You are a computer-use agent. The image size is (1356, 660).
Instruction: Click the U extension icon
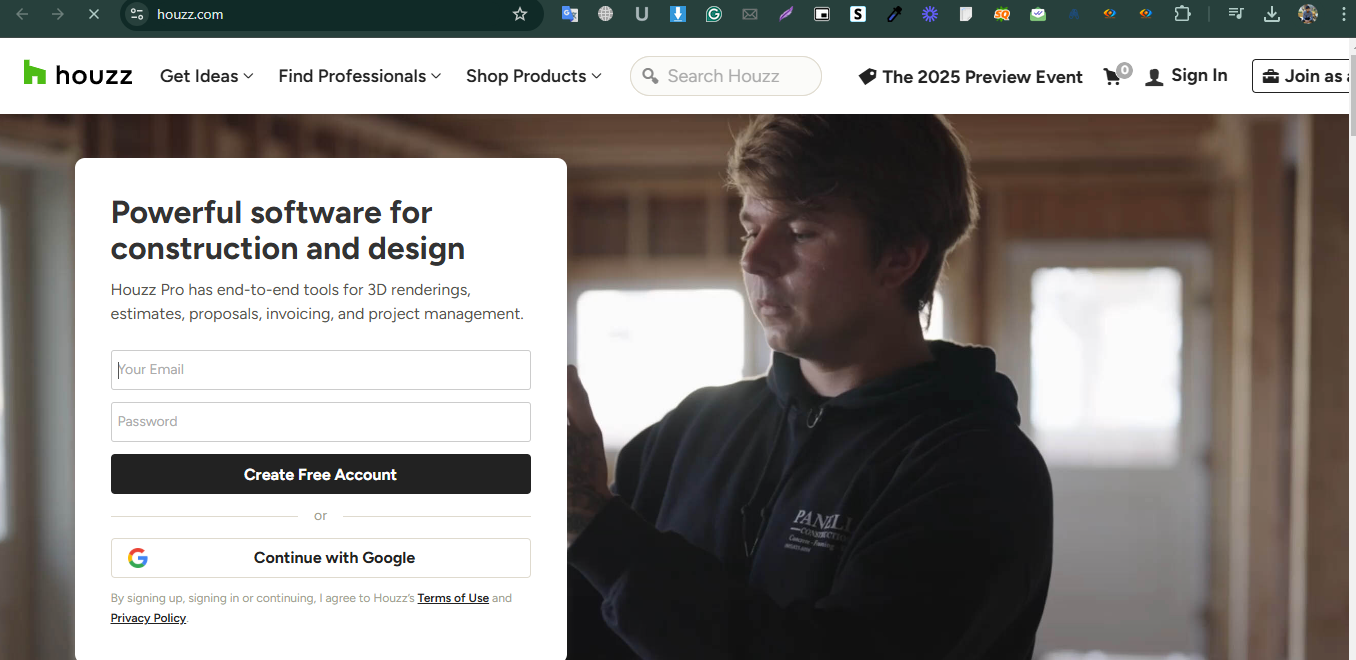[642, 14]
